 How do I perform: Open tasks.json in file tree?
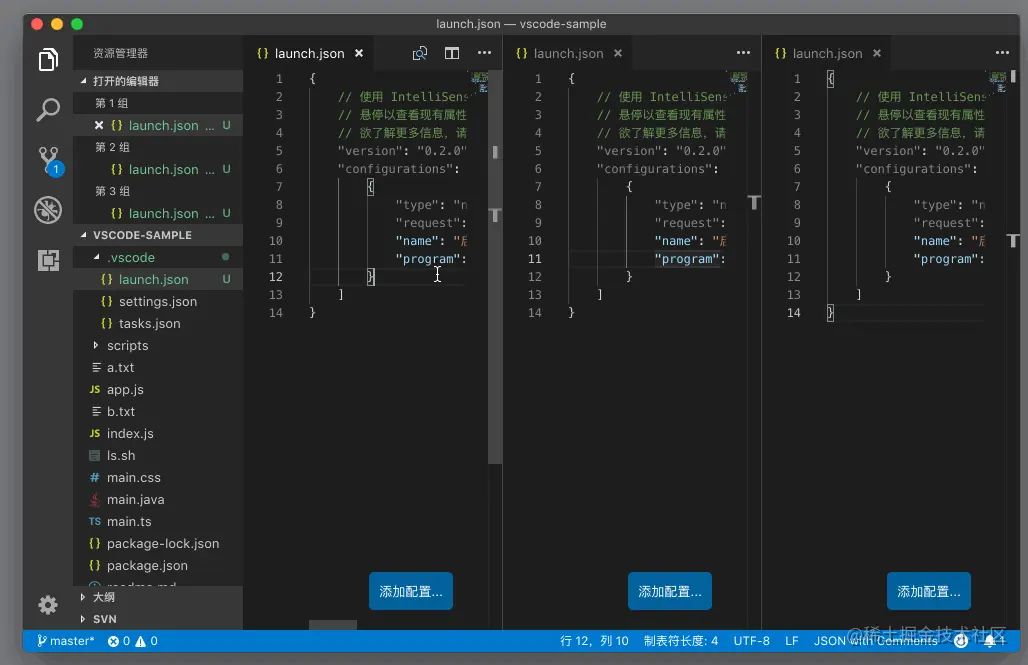158,323
